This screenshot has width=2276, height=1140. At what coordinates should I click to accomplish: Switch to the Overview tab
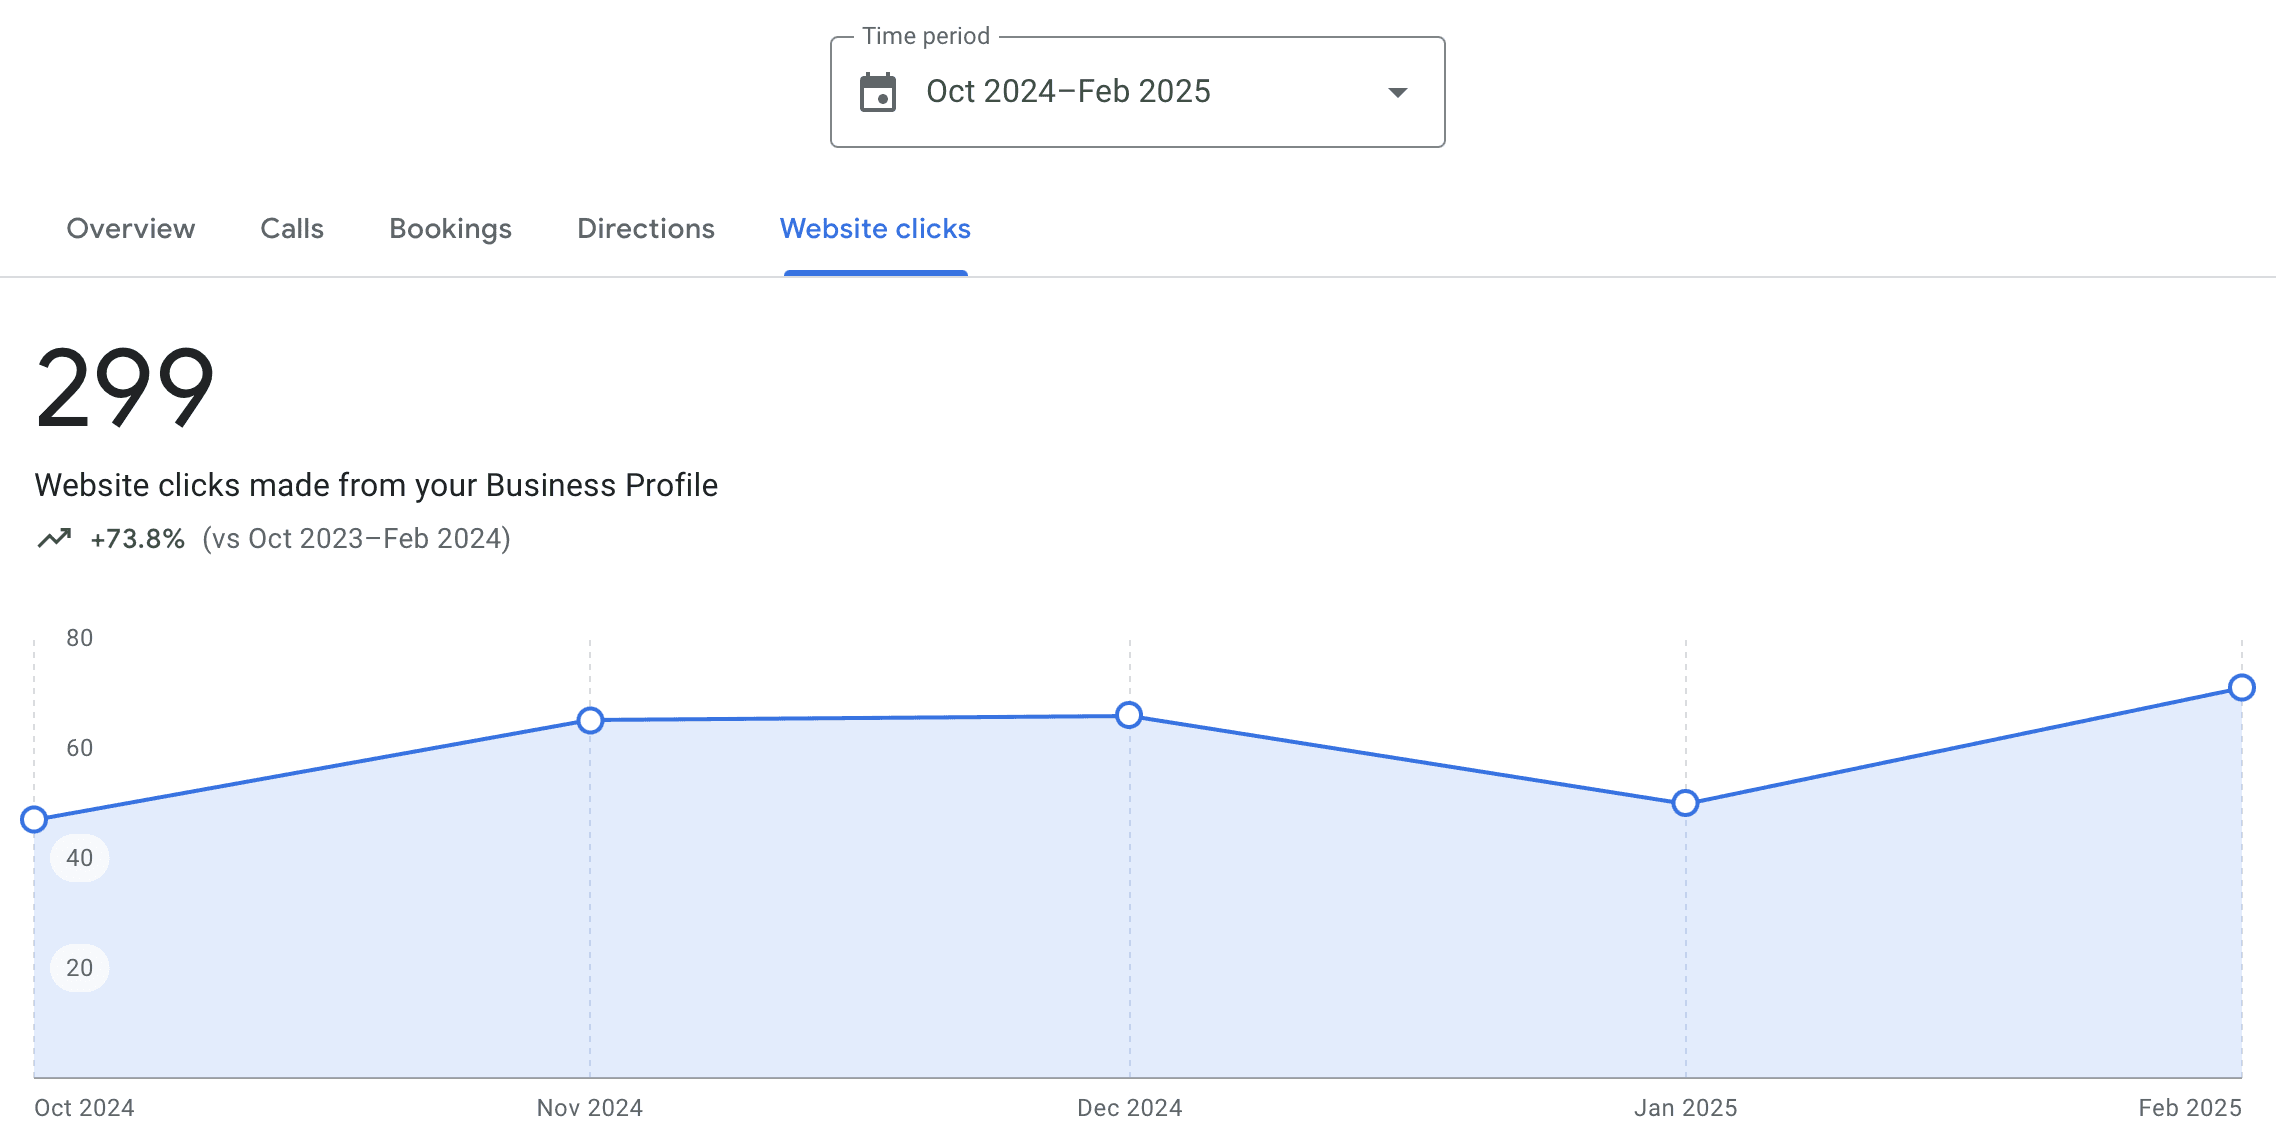[x=131, y=229]
